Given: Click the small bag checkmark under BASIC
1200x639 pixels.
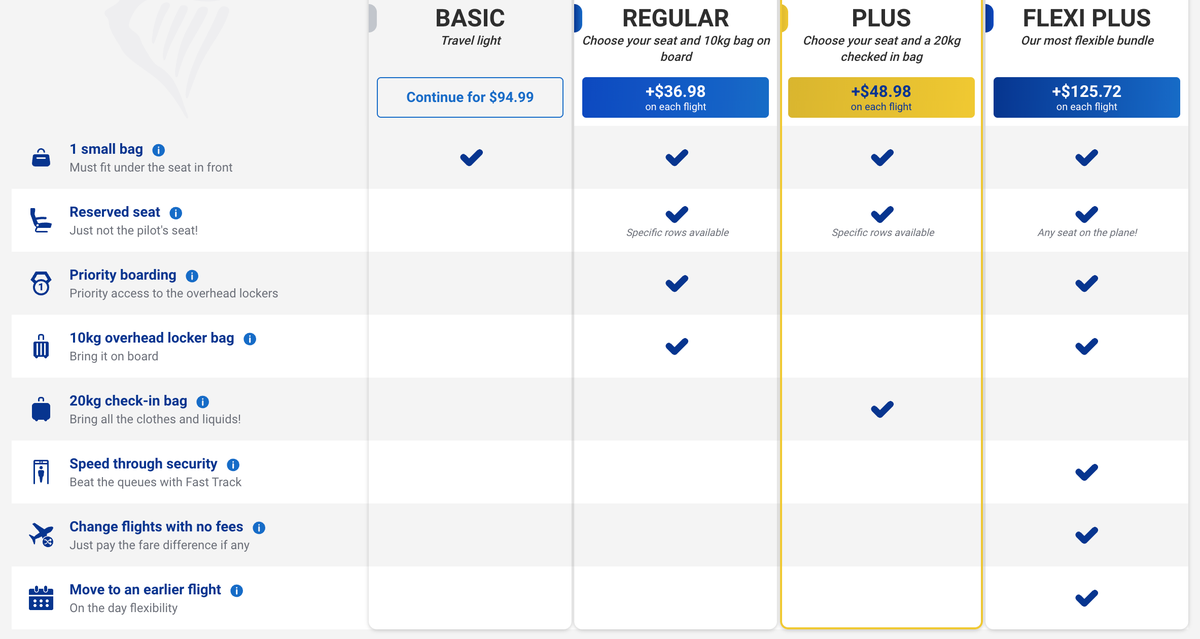Looking at the screenshot, I should click(x=470, y=157).
